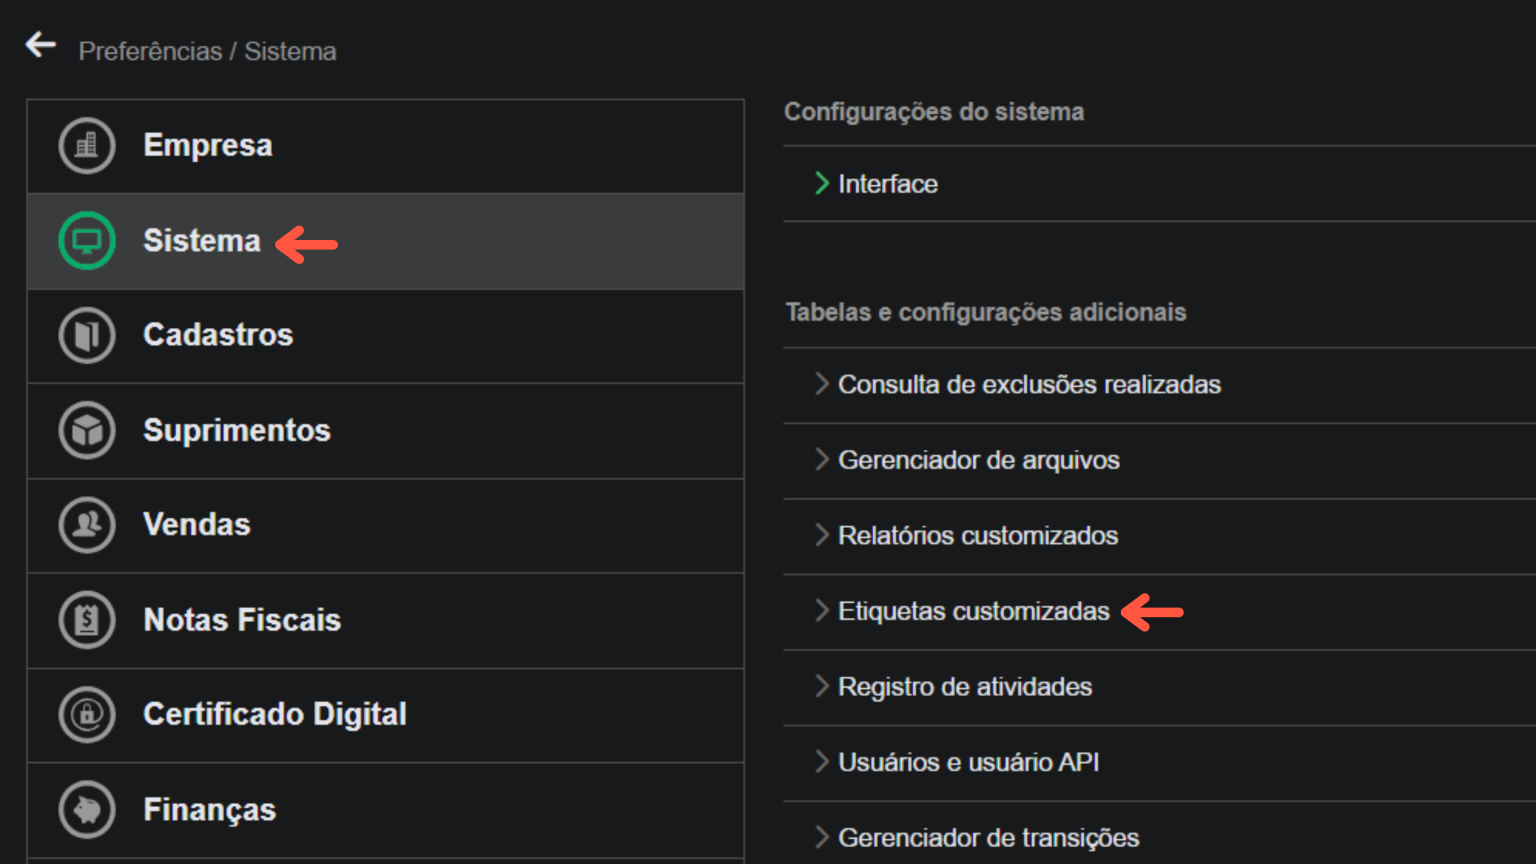Click the back arrow to leave preferences

pyautogui.click(x=40, y=44)
